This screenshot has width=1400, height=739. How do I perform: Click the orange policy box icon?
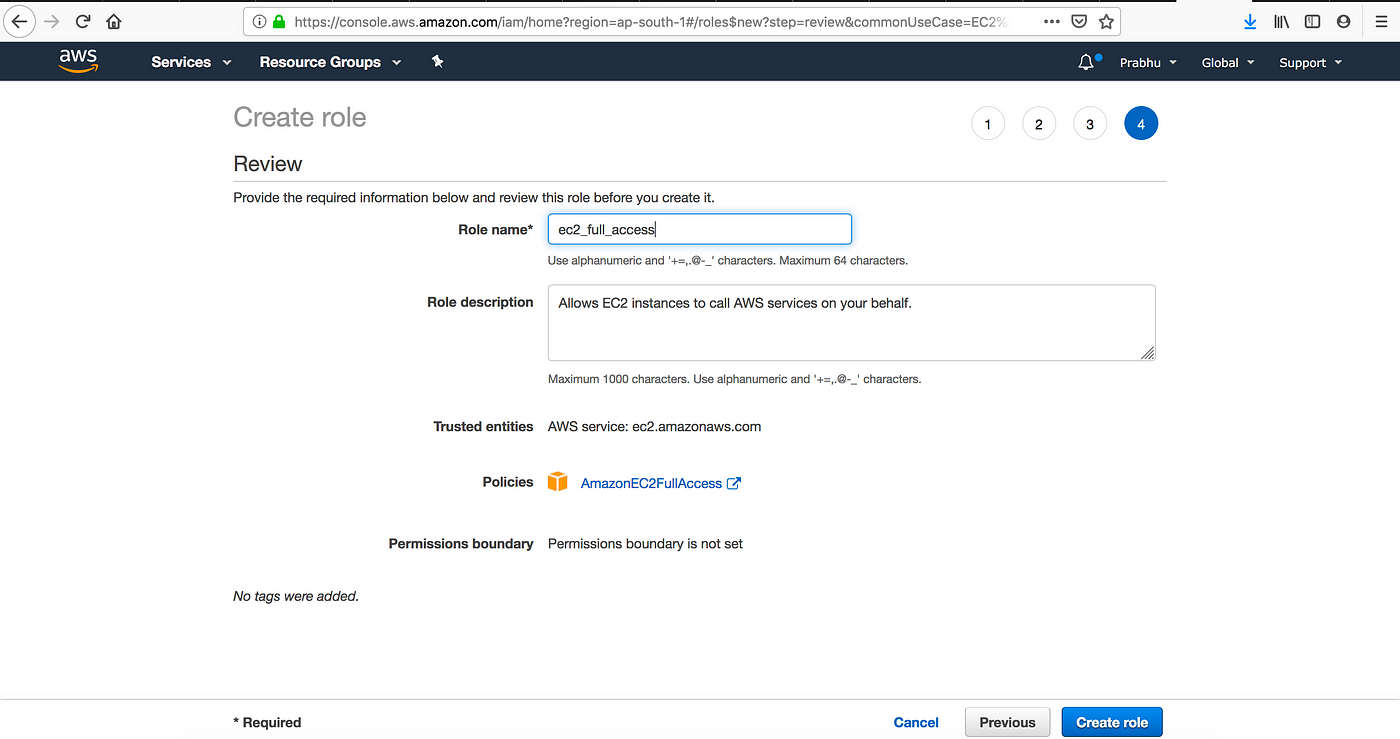click(558, 482)
